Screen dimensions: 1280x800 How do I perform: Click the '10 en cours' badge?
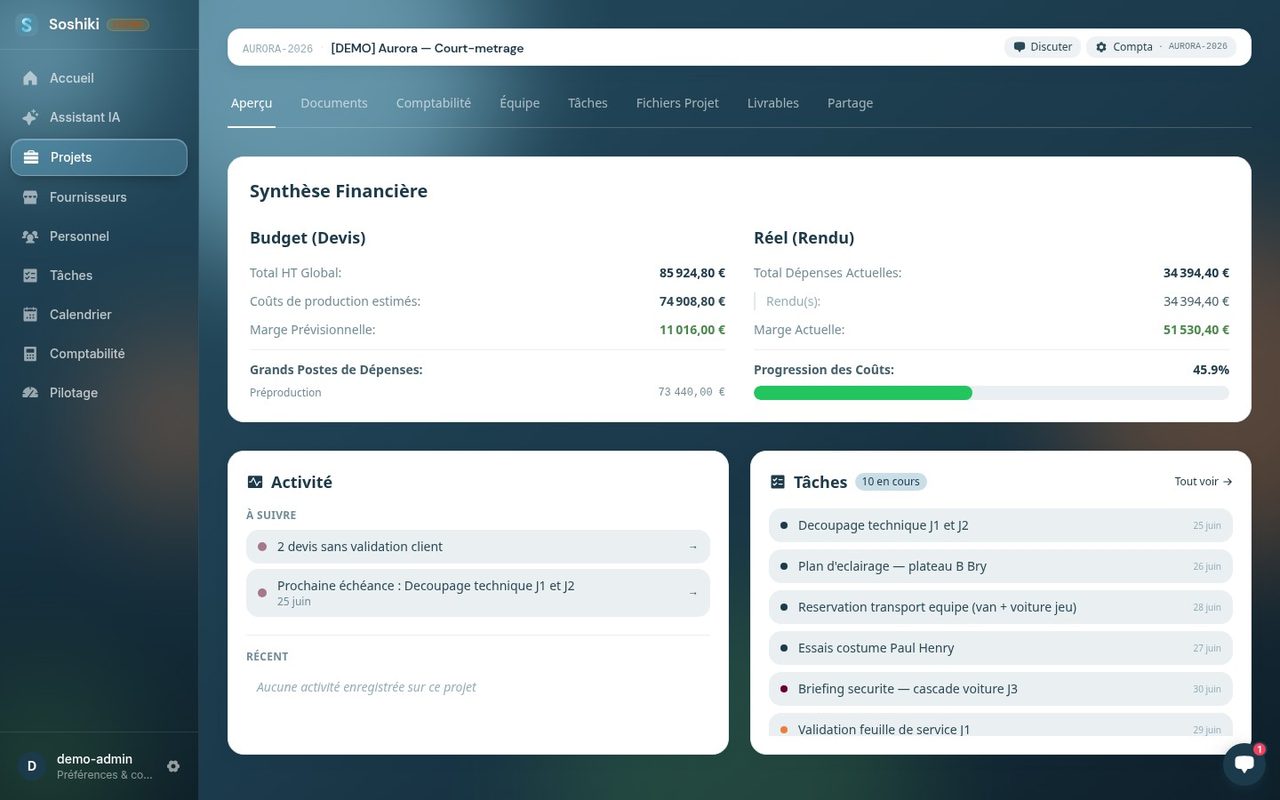891,482
